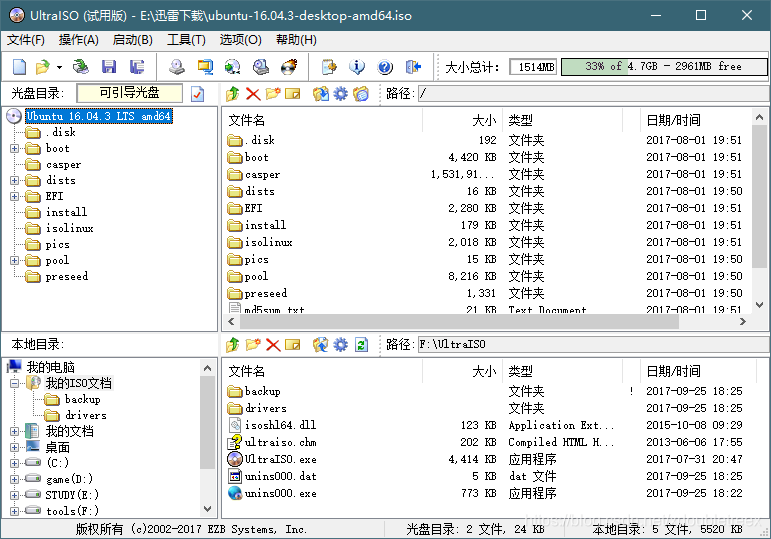Image resolution: width=771 pixels, height=539 pixels.
Task: Expand the pool folder in disc tree
Action: point(14,261)
